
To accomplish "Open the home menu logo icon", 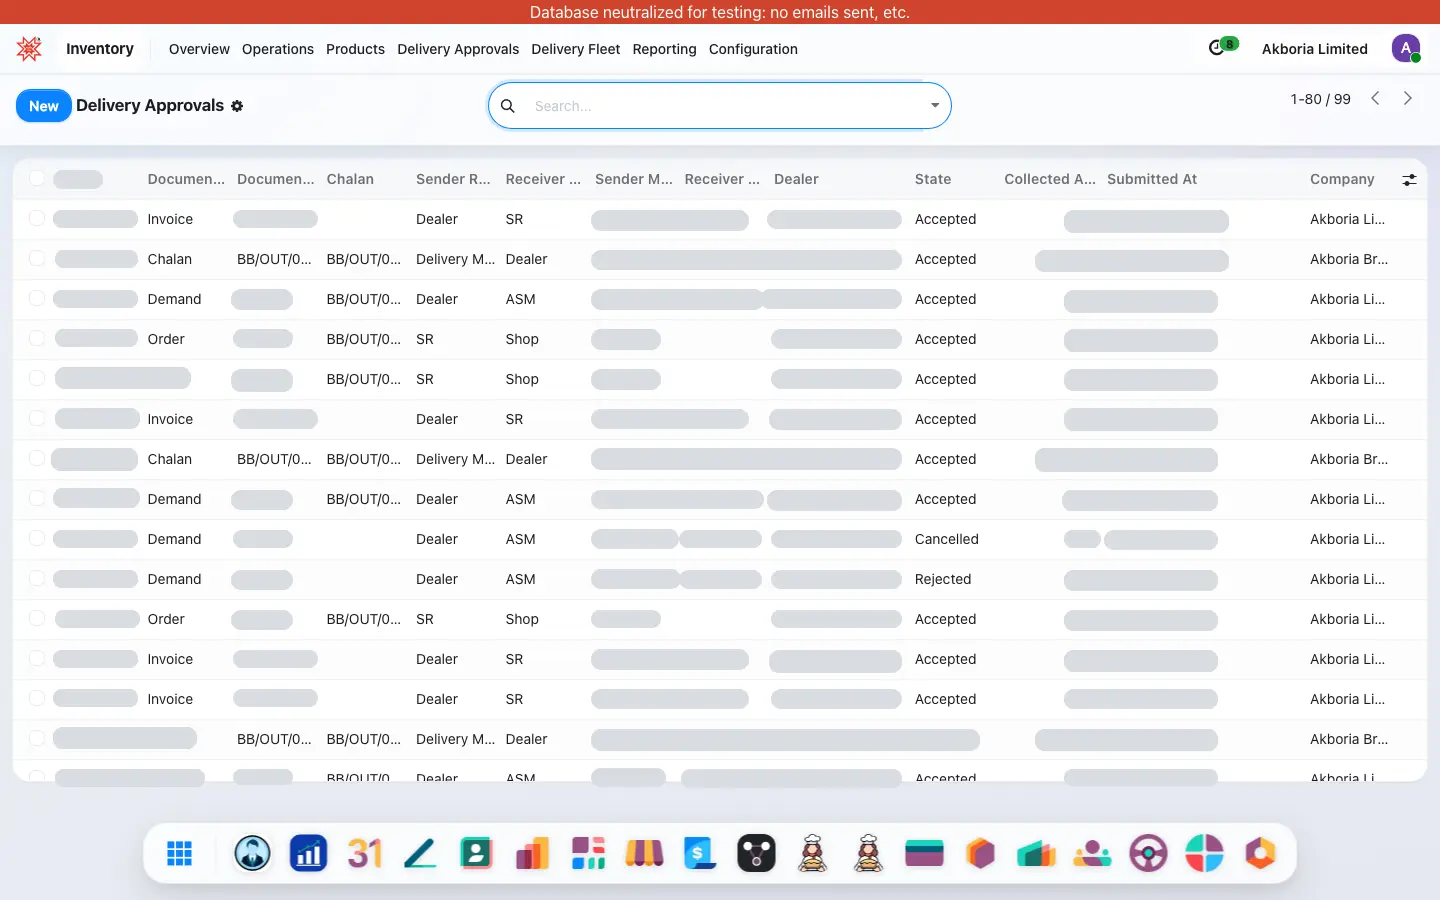I will click(30, 48).
